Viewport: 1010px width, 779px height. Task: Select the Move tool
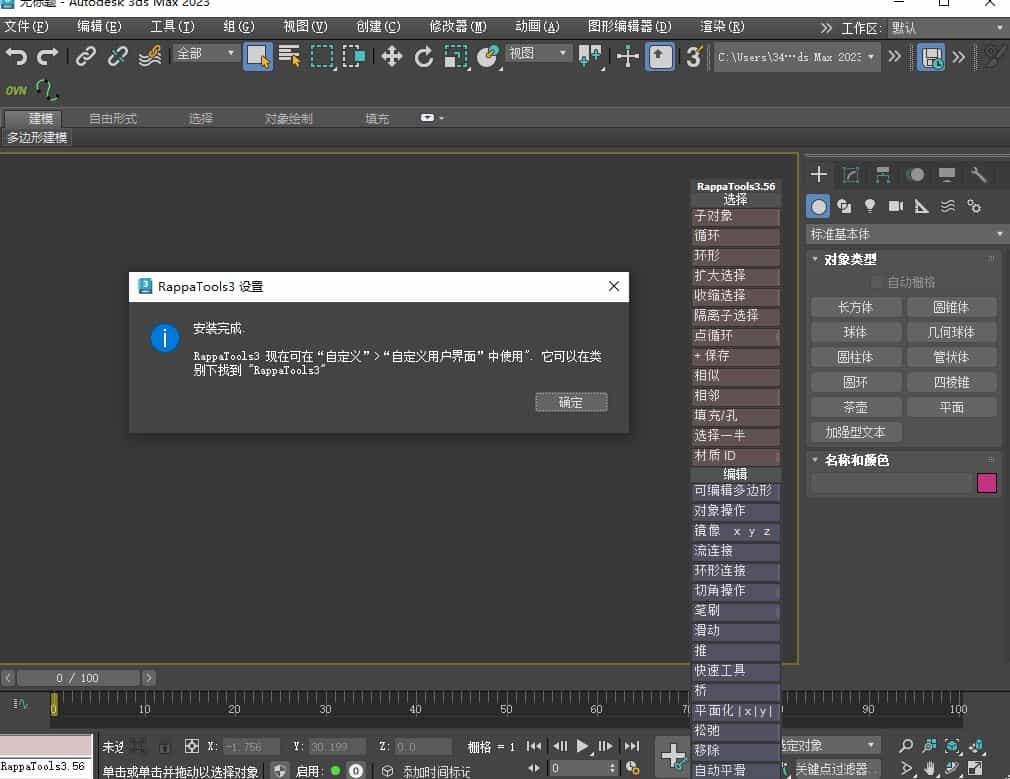click(392, 57)
